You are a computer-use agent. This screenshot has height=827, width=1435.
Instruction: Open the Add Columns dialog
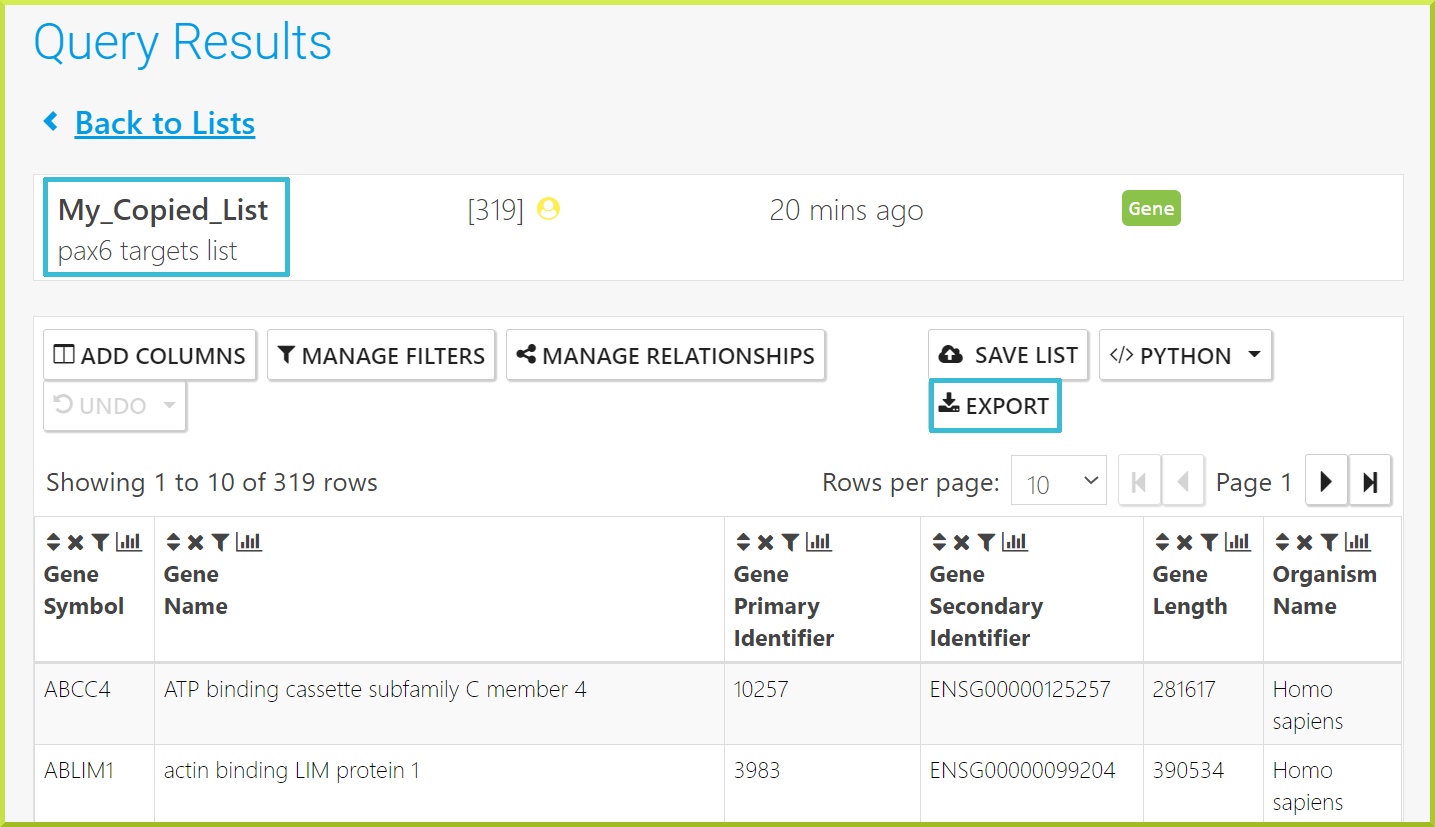150,355
